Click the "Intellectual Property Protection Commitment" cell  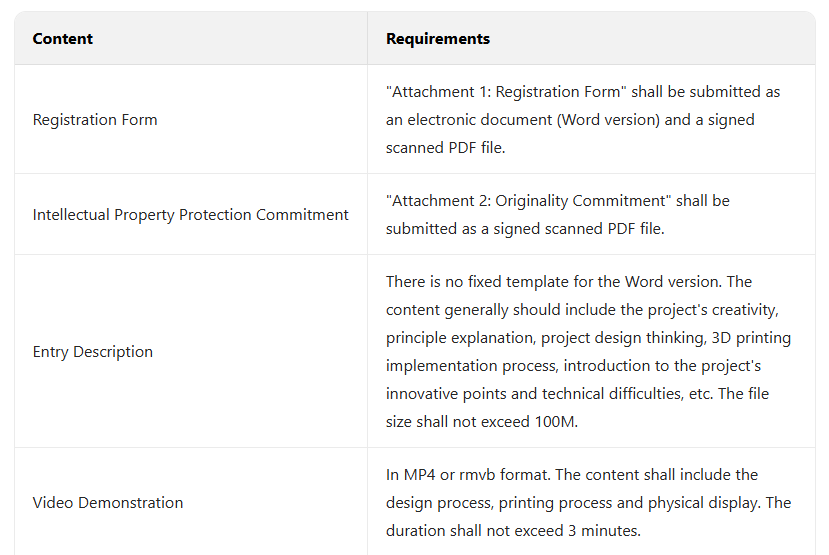(191, 215)
